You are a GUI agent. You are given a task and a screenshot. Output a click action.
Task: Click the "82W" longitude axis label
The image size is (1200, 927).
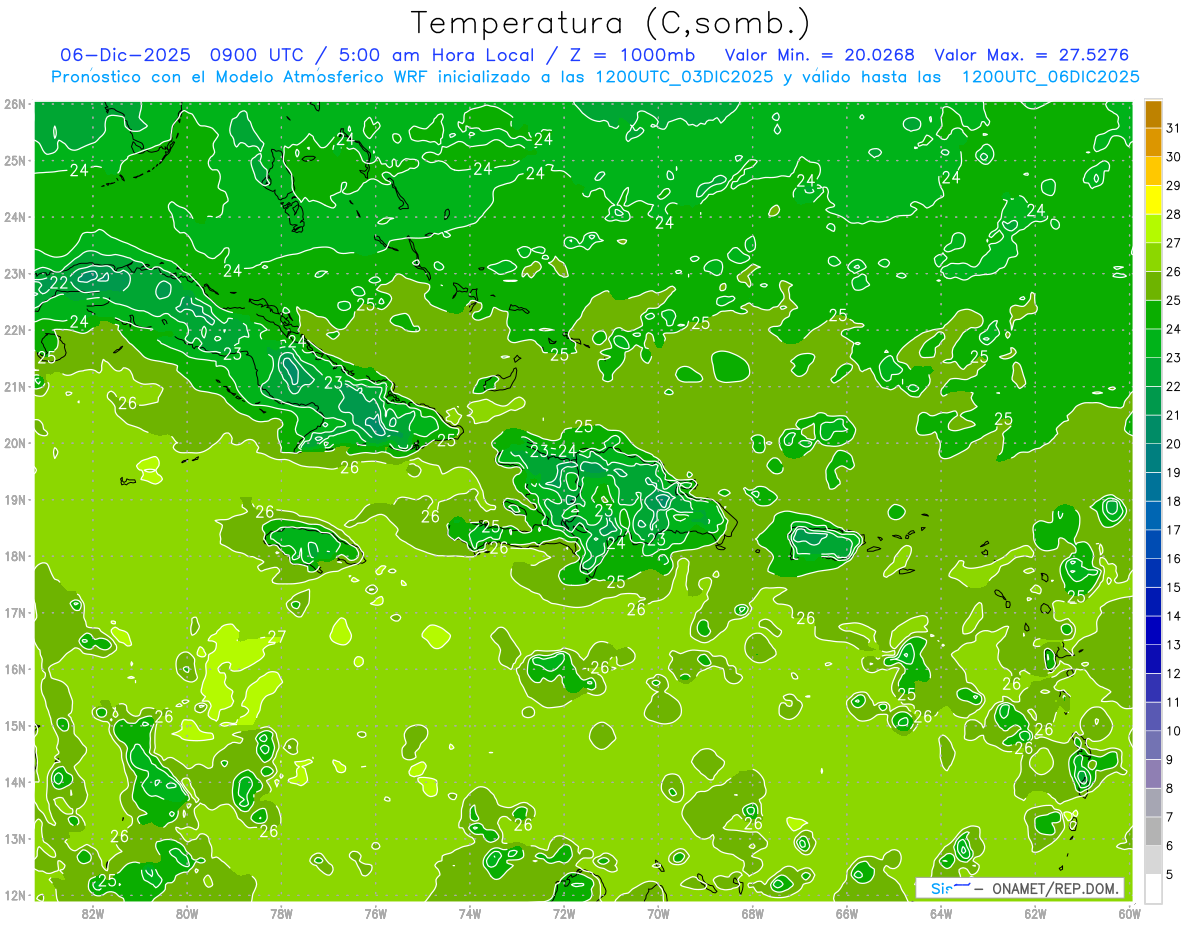(93, 913)
